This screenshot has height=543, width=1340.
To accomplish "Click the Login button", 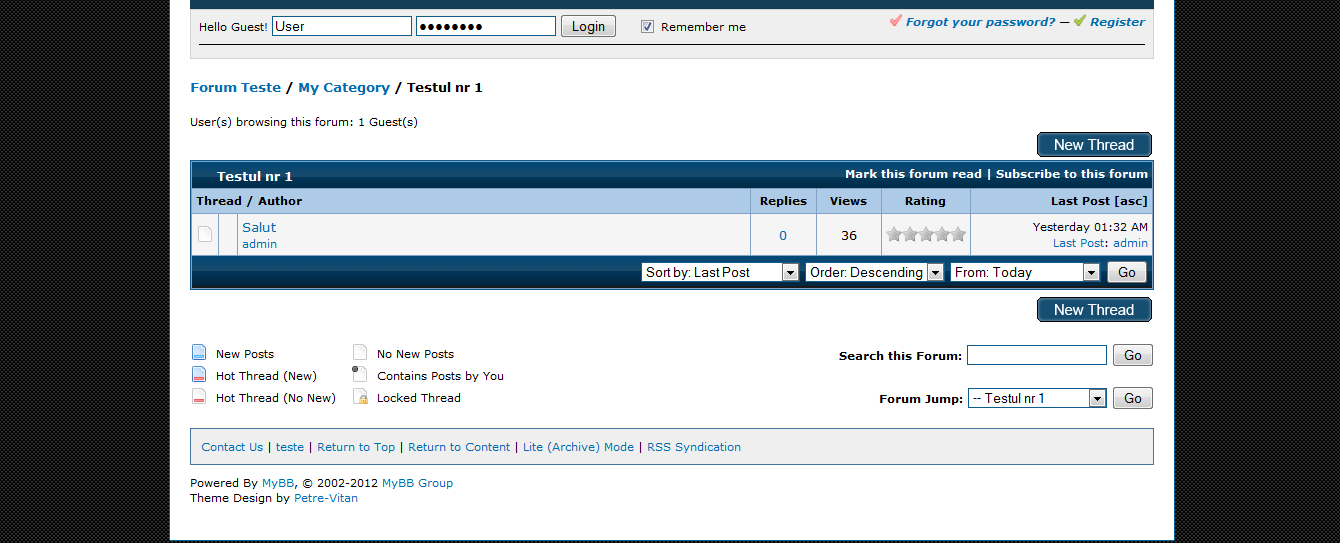I will coord(588,27).
